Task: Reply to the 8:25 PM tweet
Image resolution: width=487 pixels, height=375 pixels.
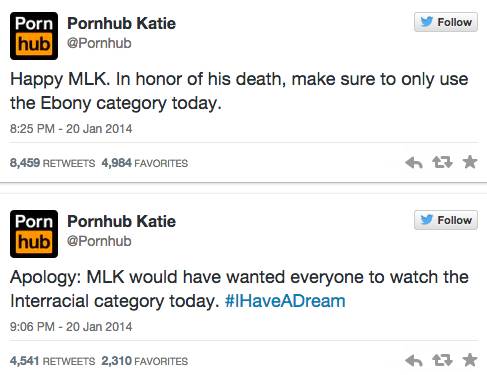Action: click(414, 163)
